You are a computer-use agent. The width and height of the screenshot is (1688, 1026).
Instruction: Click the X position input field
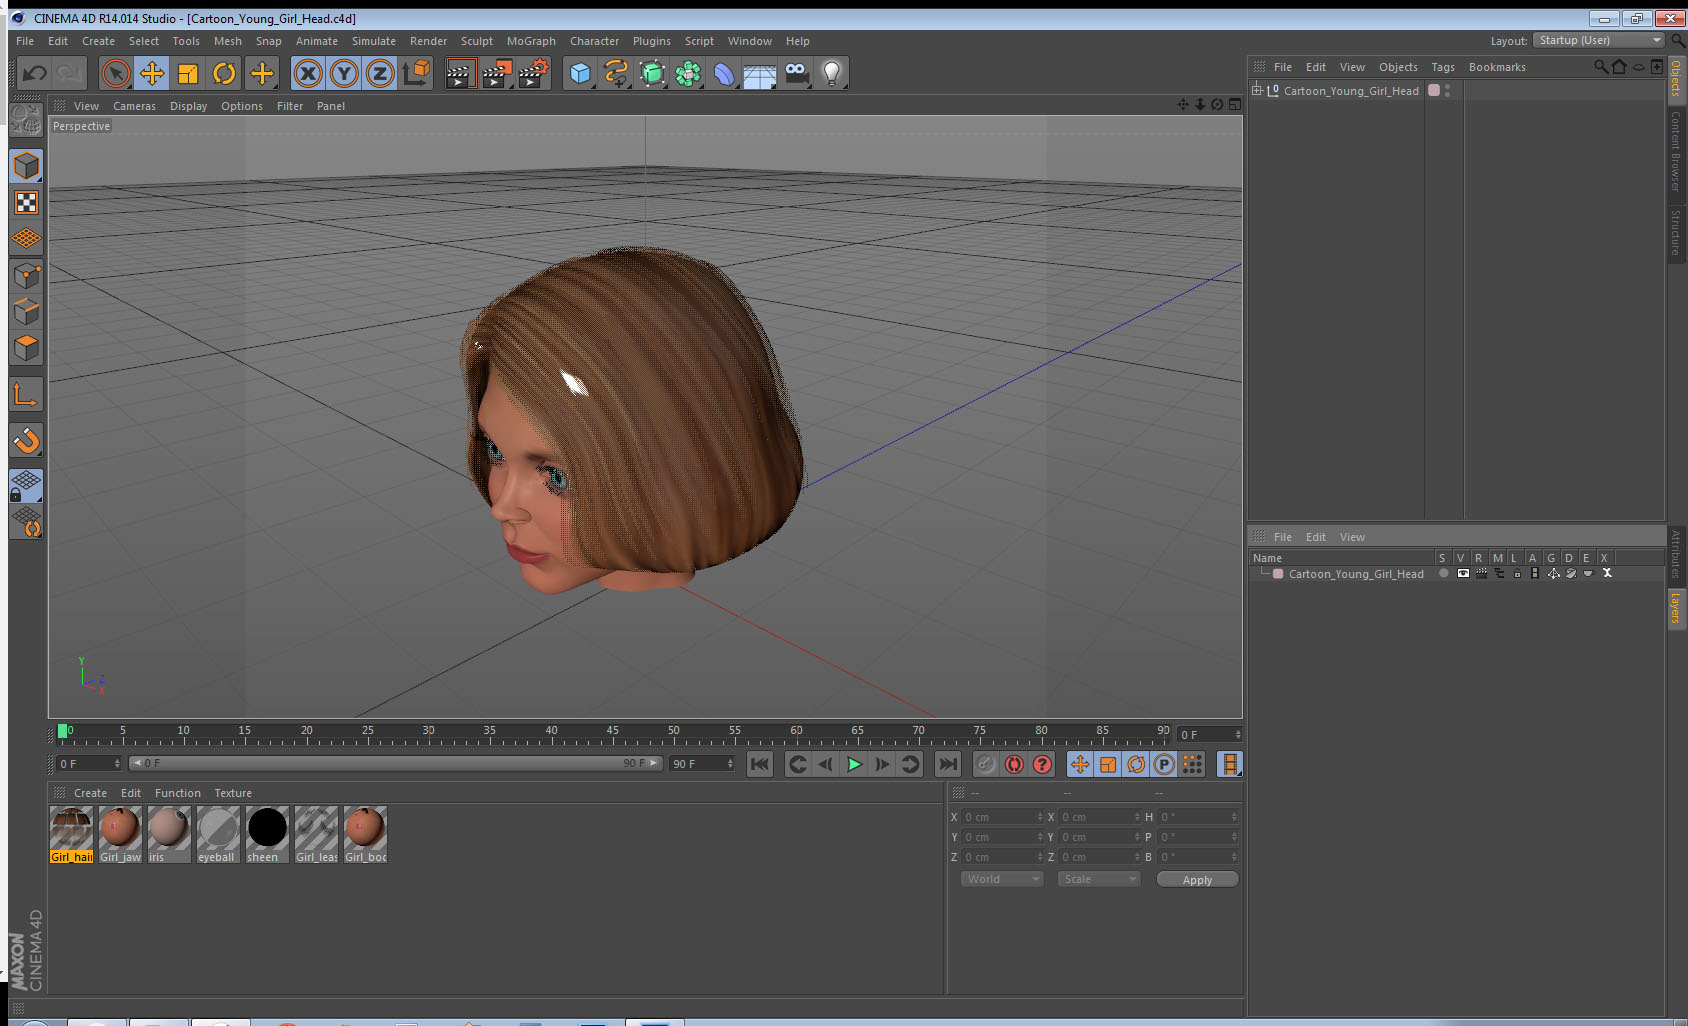[x=1002, y=817]
